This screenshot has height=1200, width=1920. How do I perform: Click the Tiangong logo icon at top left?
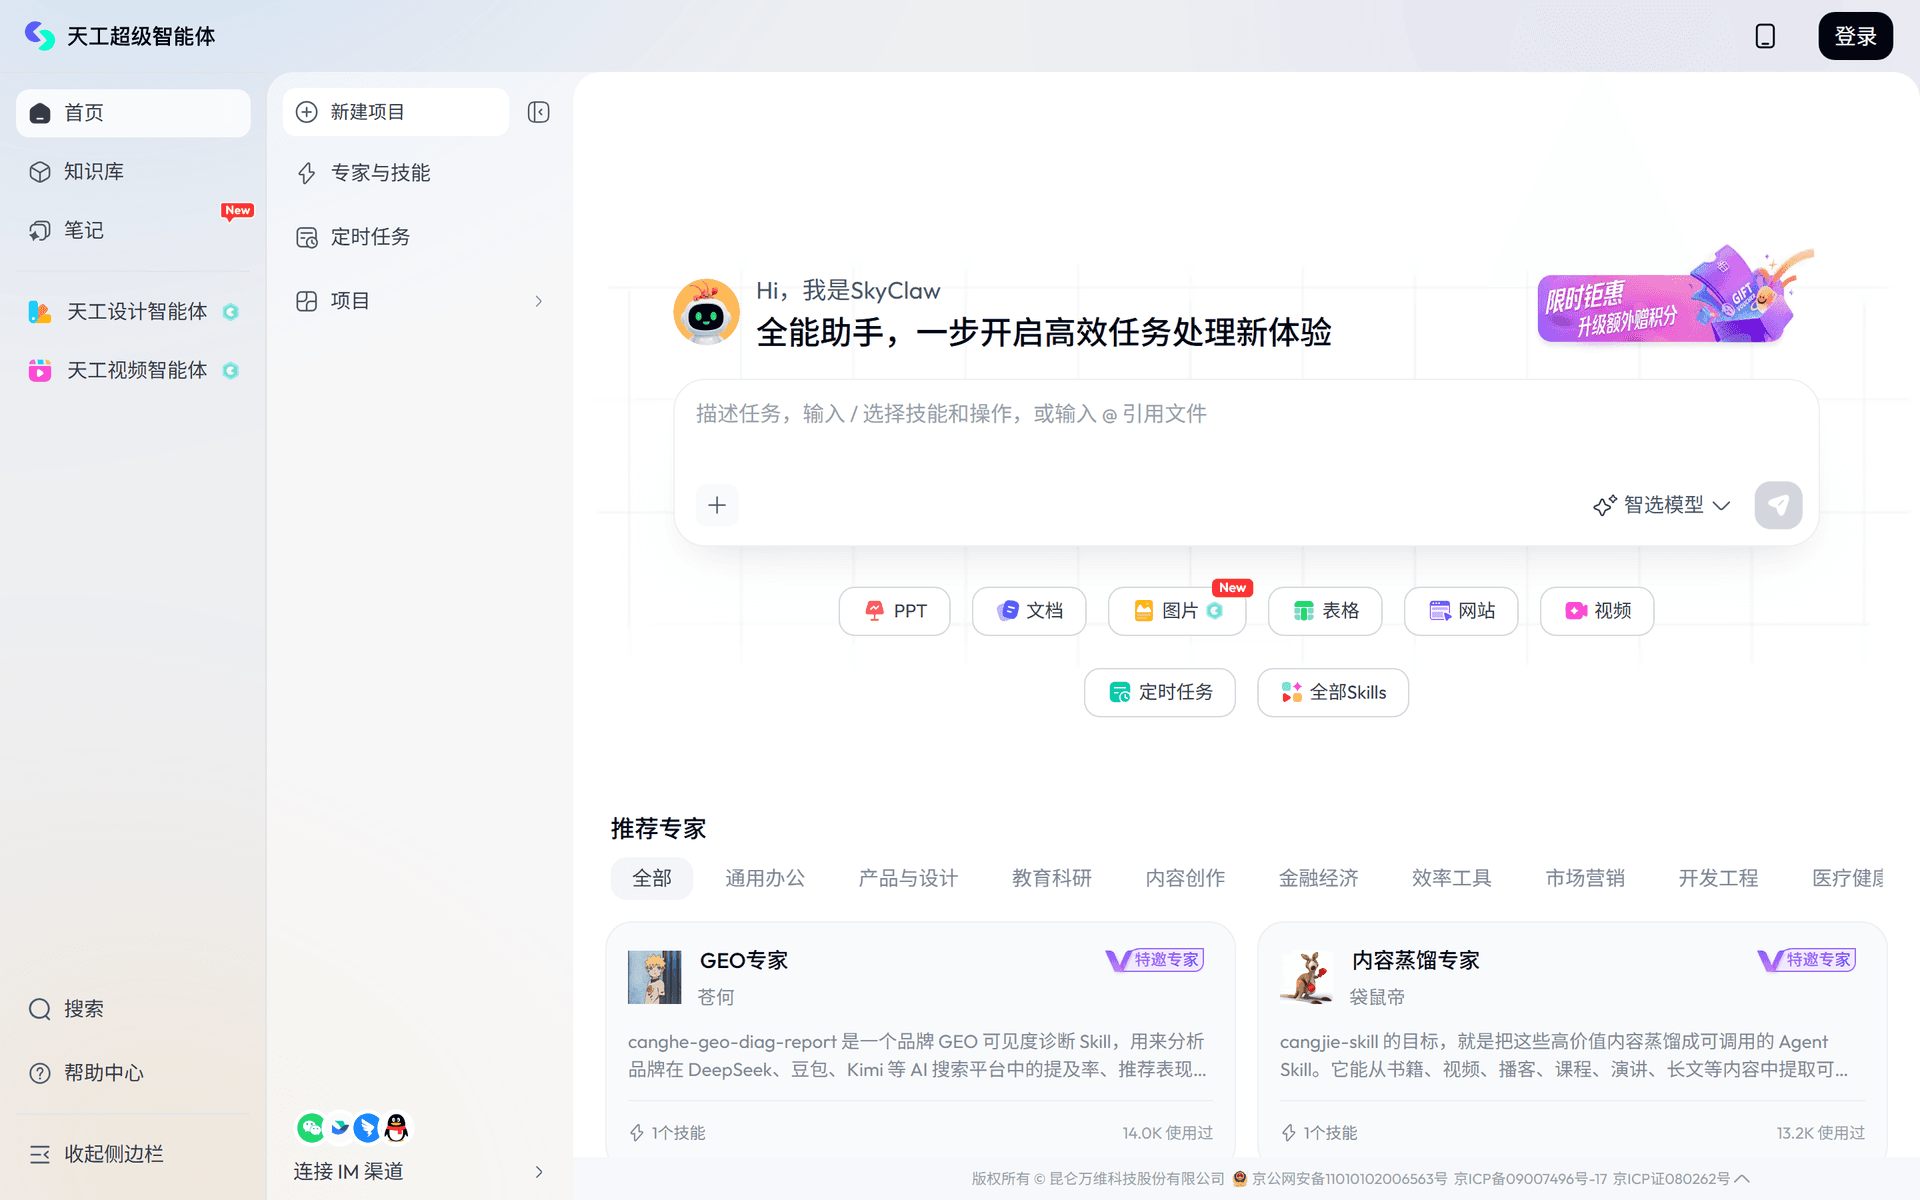(40, 36)
